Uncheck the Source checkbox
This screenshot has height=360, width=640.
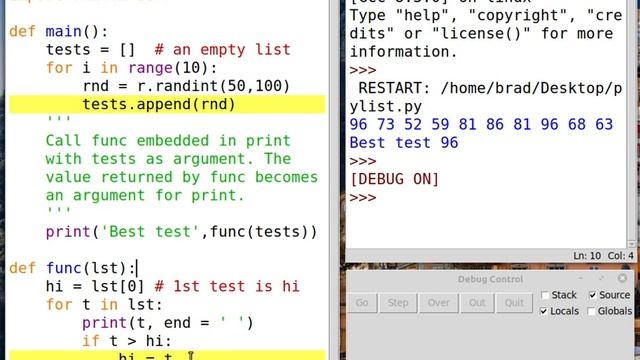[x=593, y=295]
